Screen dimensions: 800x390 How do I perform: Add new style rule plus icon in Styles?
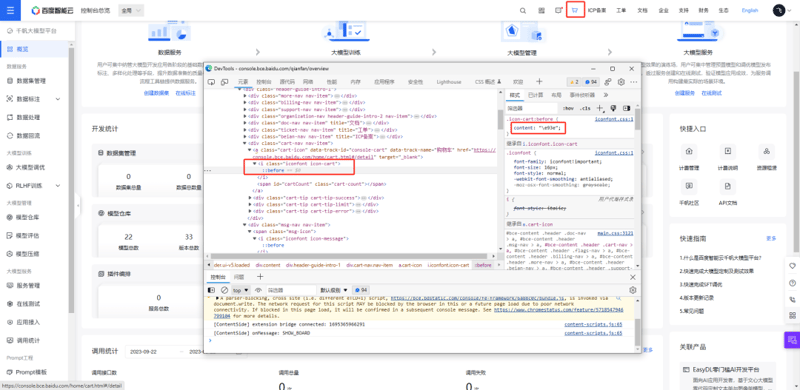(x=600, y=108)
